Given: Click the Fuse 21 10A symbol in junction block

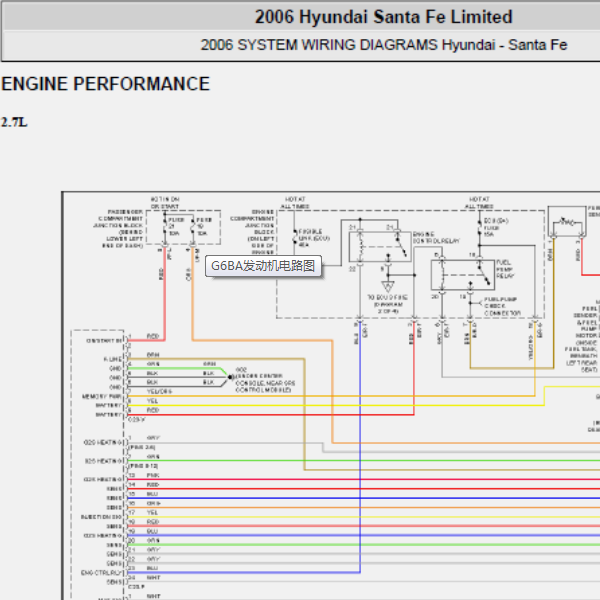Looking at the screenshot, I should (165, 227).
